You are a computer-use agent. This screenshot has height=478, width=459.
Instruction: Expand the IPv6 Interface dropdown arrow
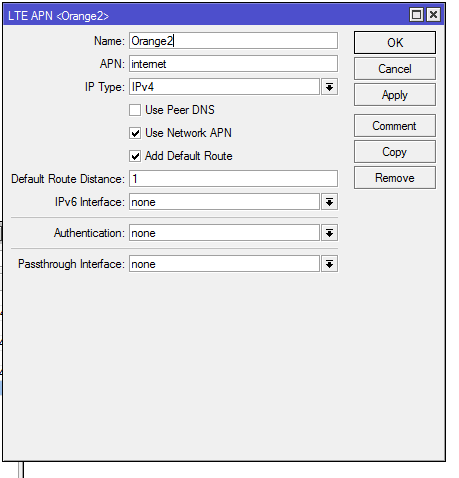coord(329,202)
